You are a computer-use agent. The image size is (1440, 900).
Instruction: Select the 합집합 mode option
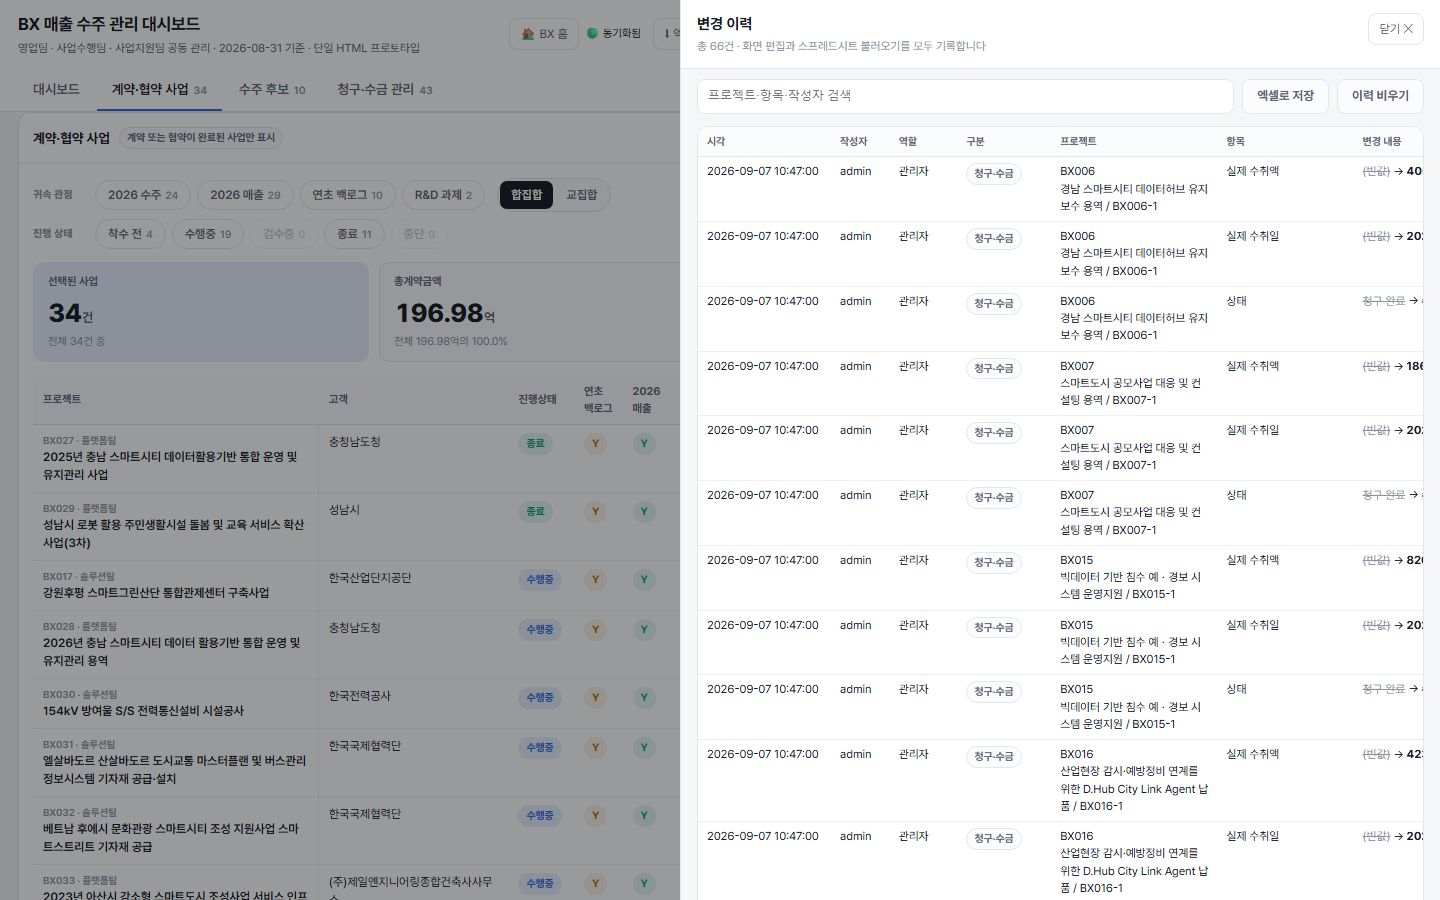click(x=527, y=195)
